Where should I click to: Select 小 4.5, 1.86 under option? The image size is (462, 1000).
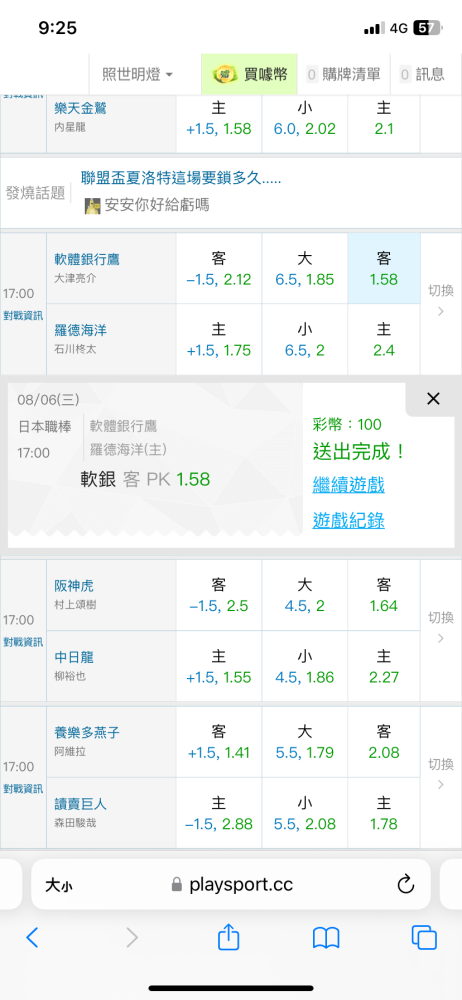pyautogui.click(x=304, y=666)
